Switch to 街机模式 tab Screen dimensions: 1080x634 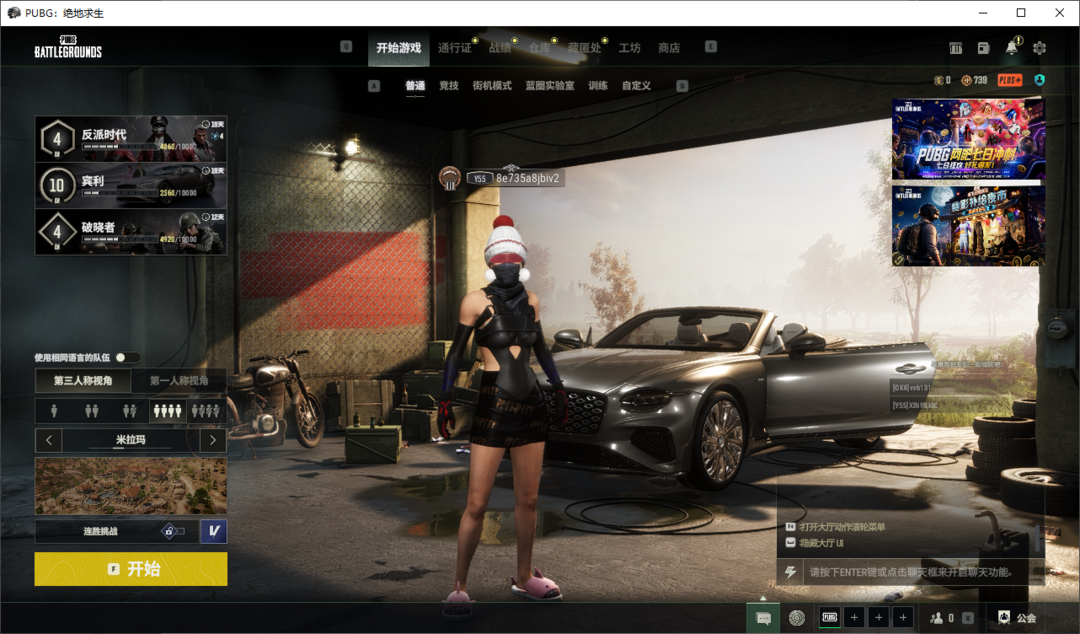(492, 85)
